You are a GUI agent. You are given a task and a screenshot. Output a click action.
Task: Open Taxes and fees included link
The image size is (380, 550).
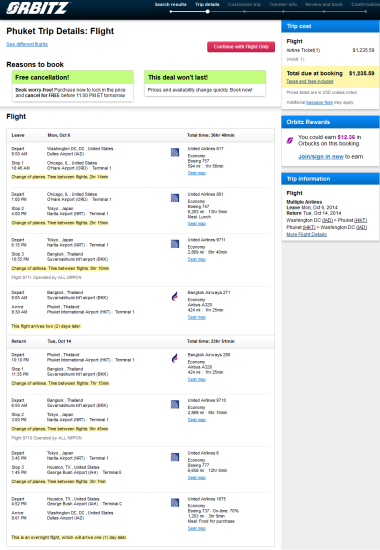tap(309, 81)
